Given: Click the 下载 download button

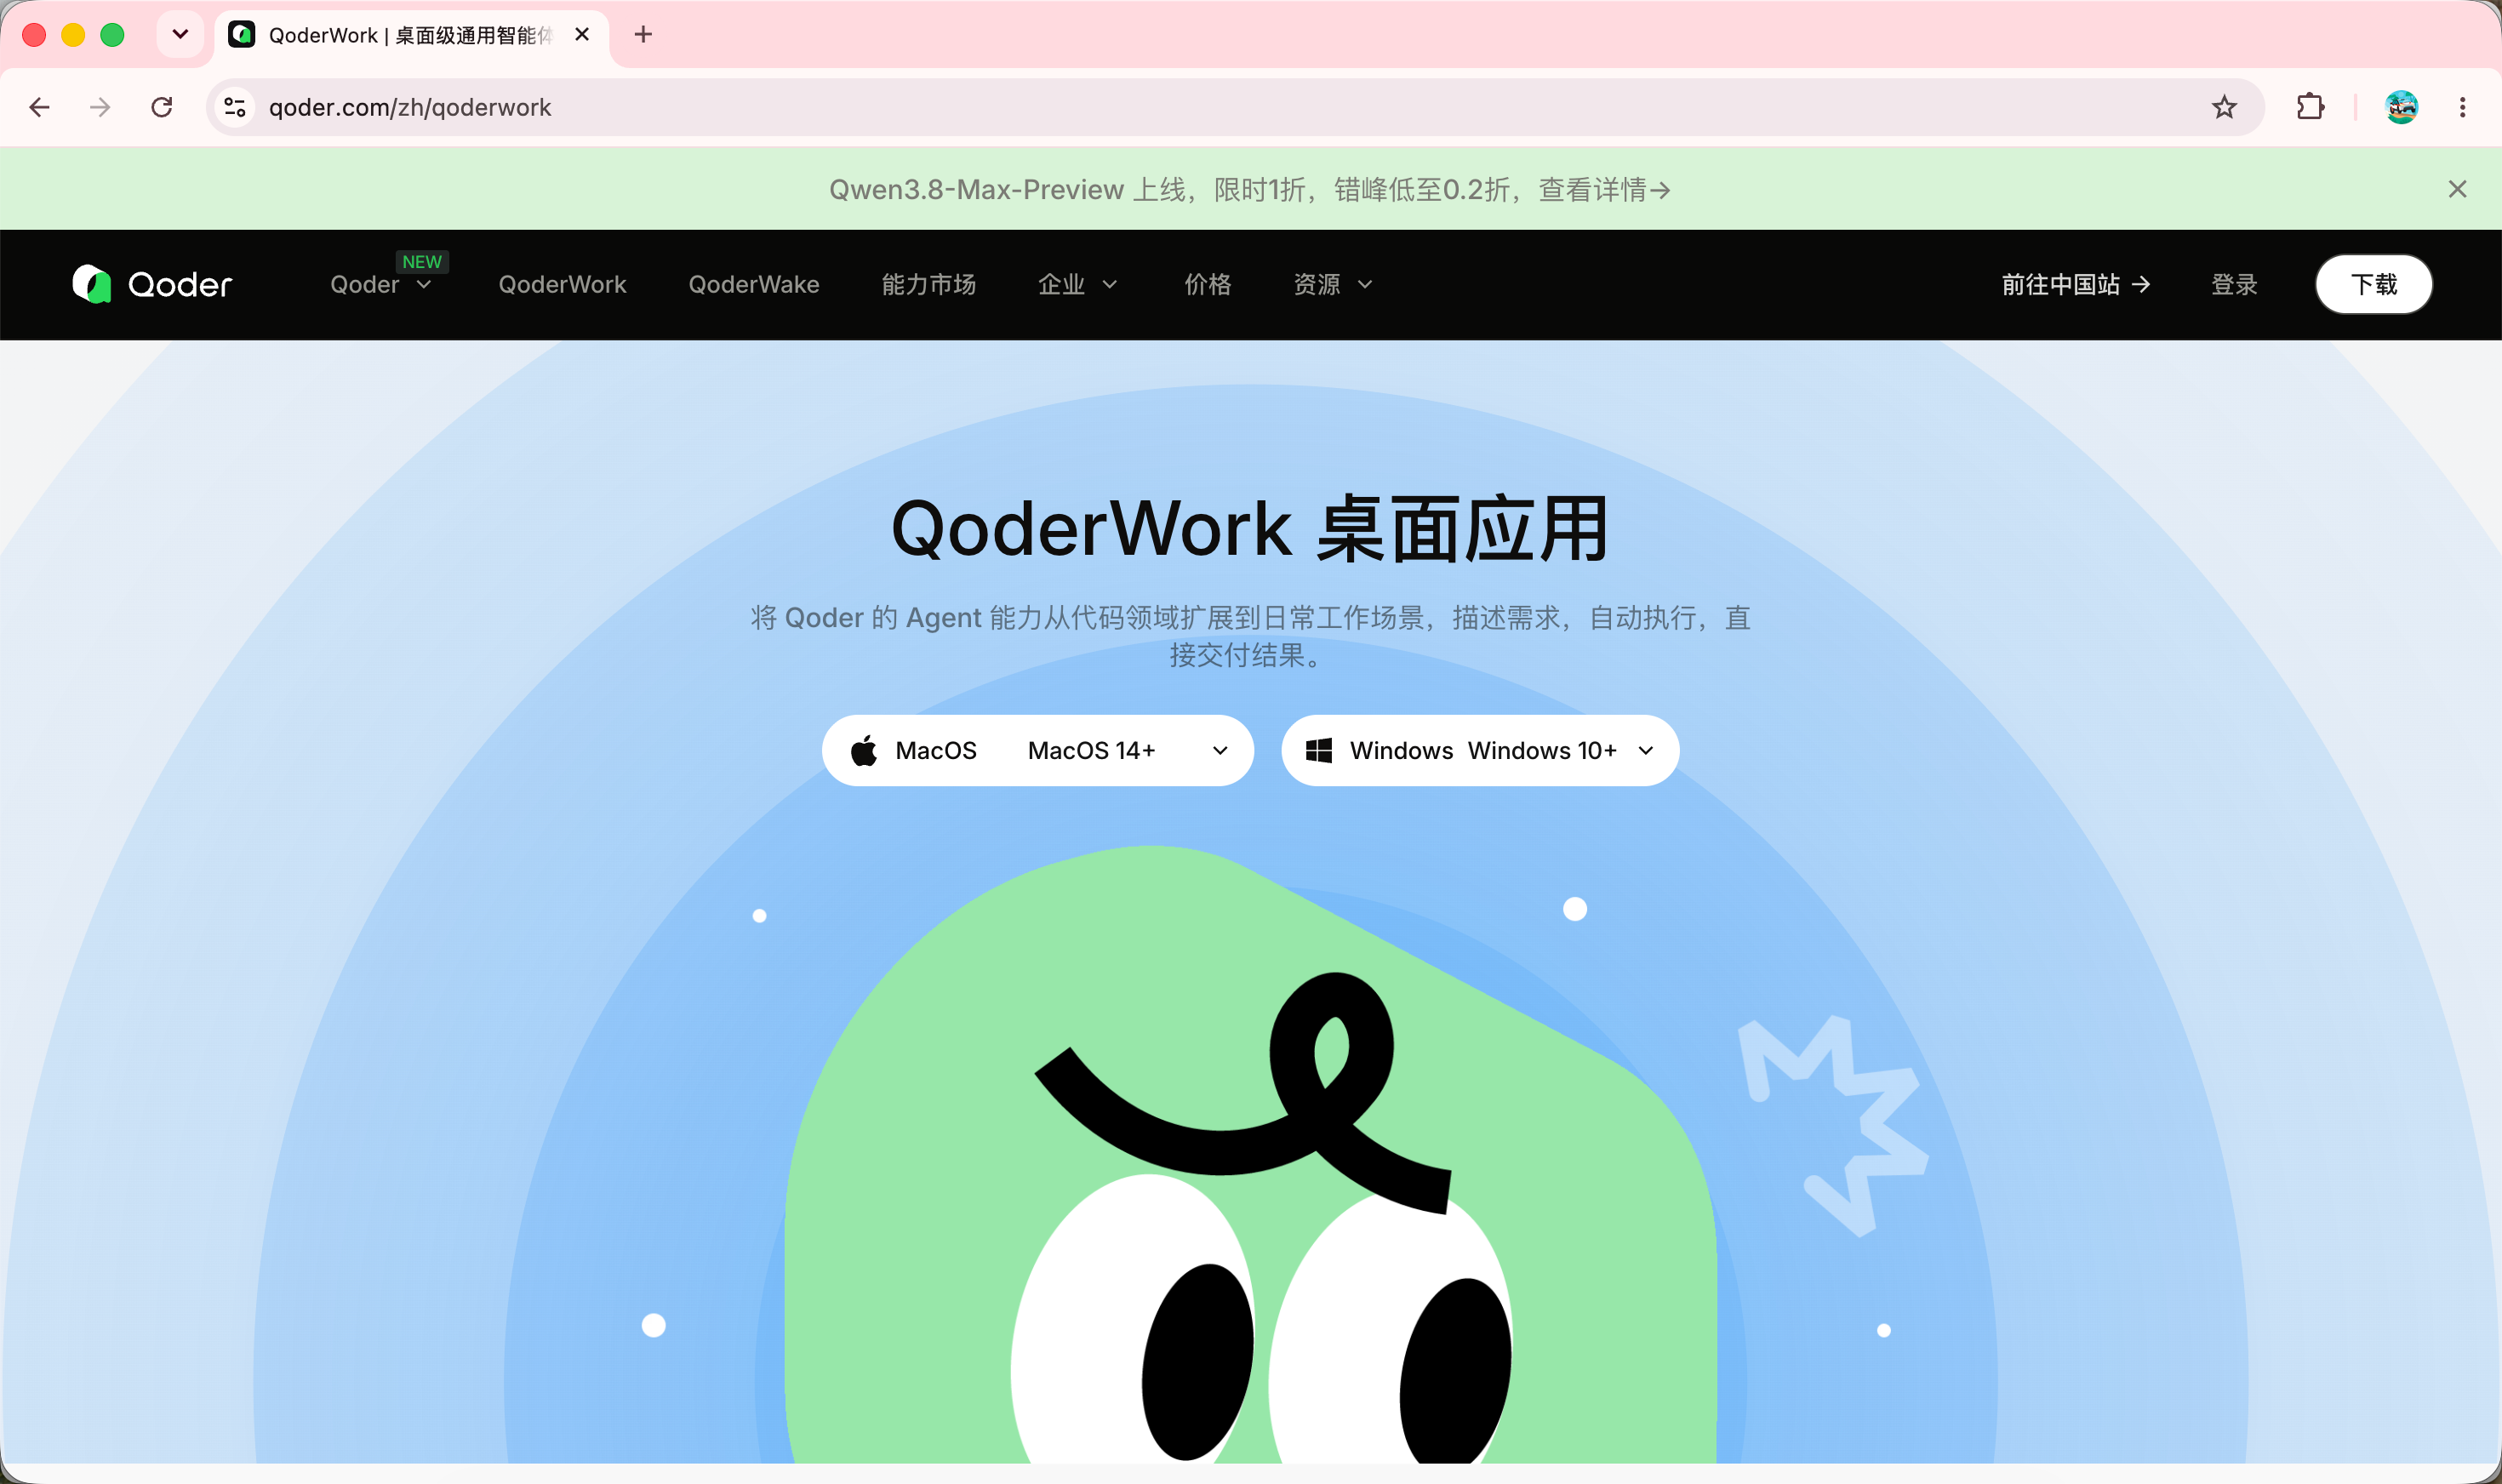Looking at the screenshot, I should click(x=2374, y=285).
